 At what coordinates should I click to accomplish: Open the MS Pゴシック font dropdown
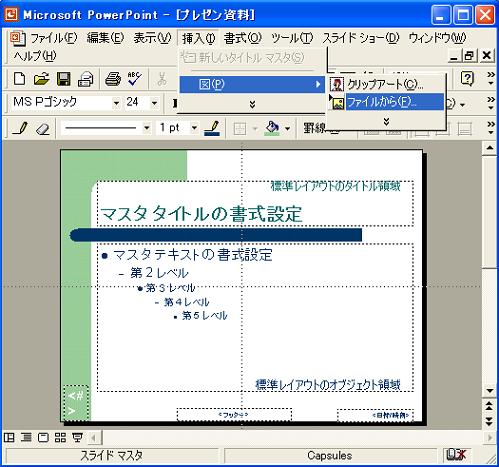click(116, 103)
